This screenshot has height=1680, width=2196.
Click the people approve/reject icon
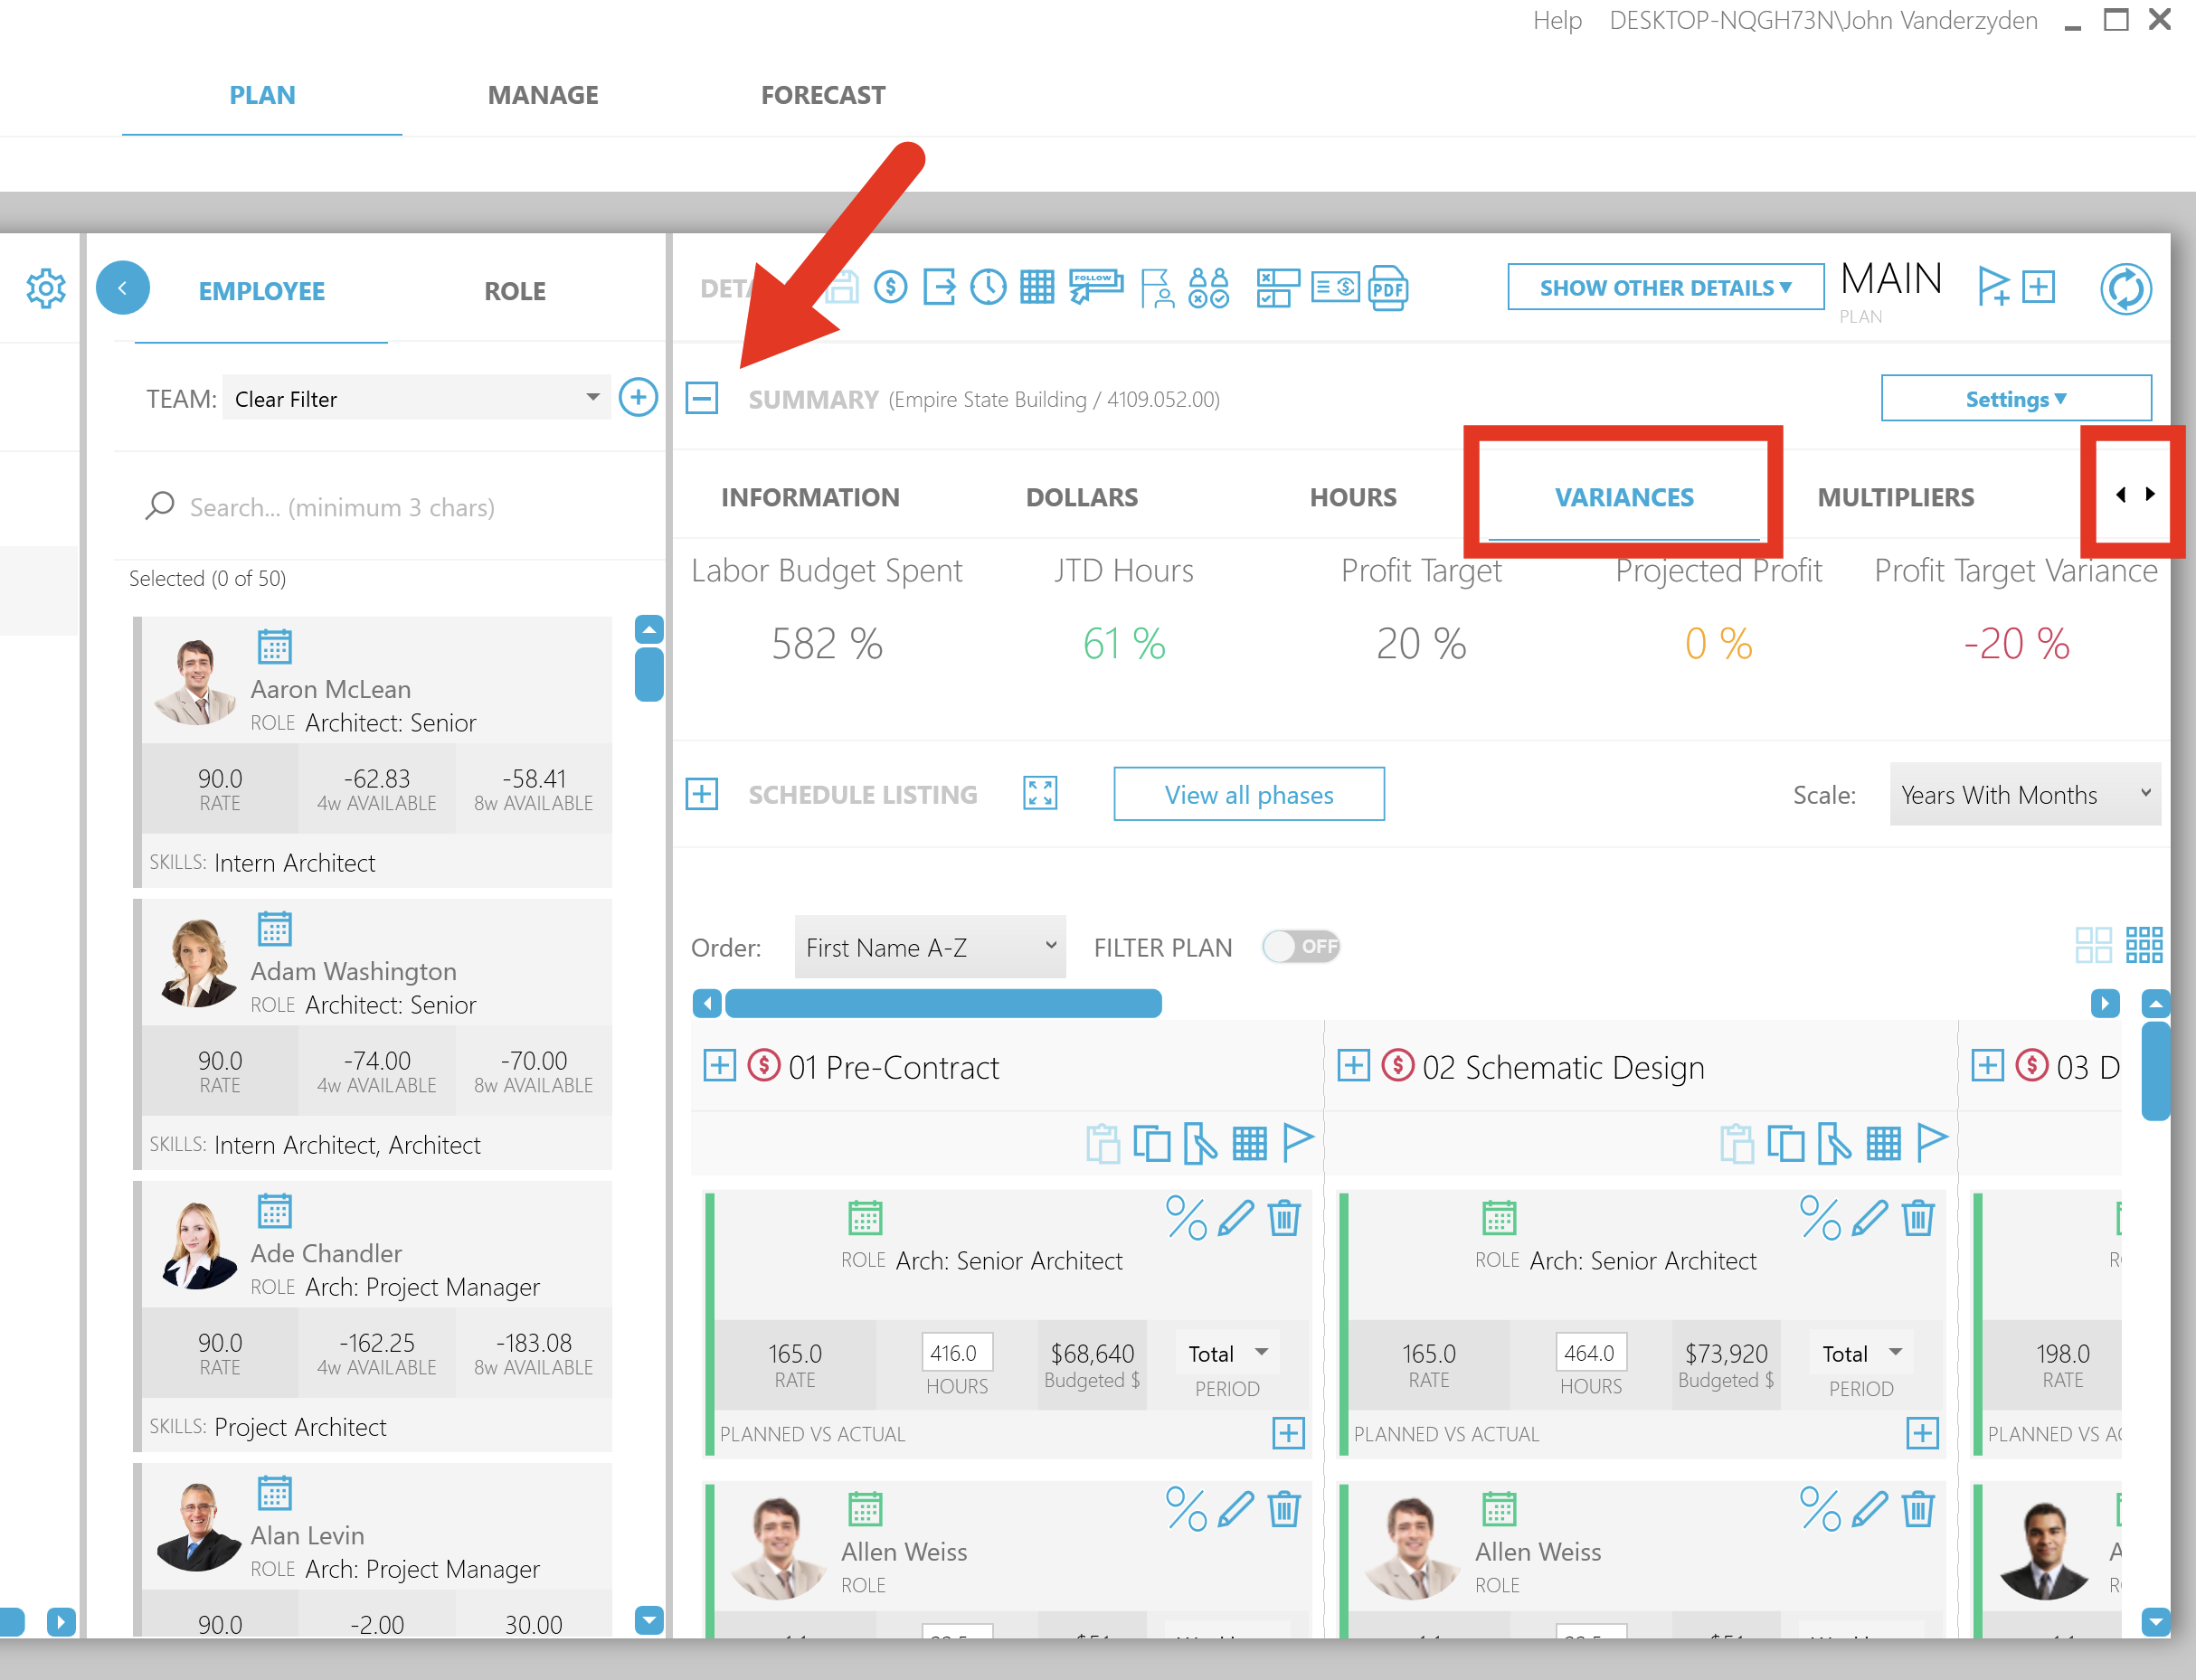click(1208, 289)
